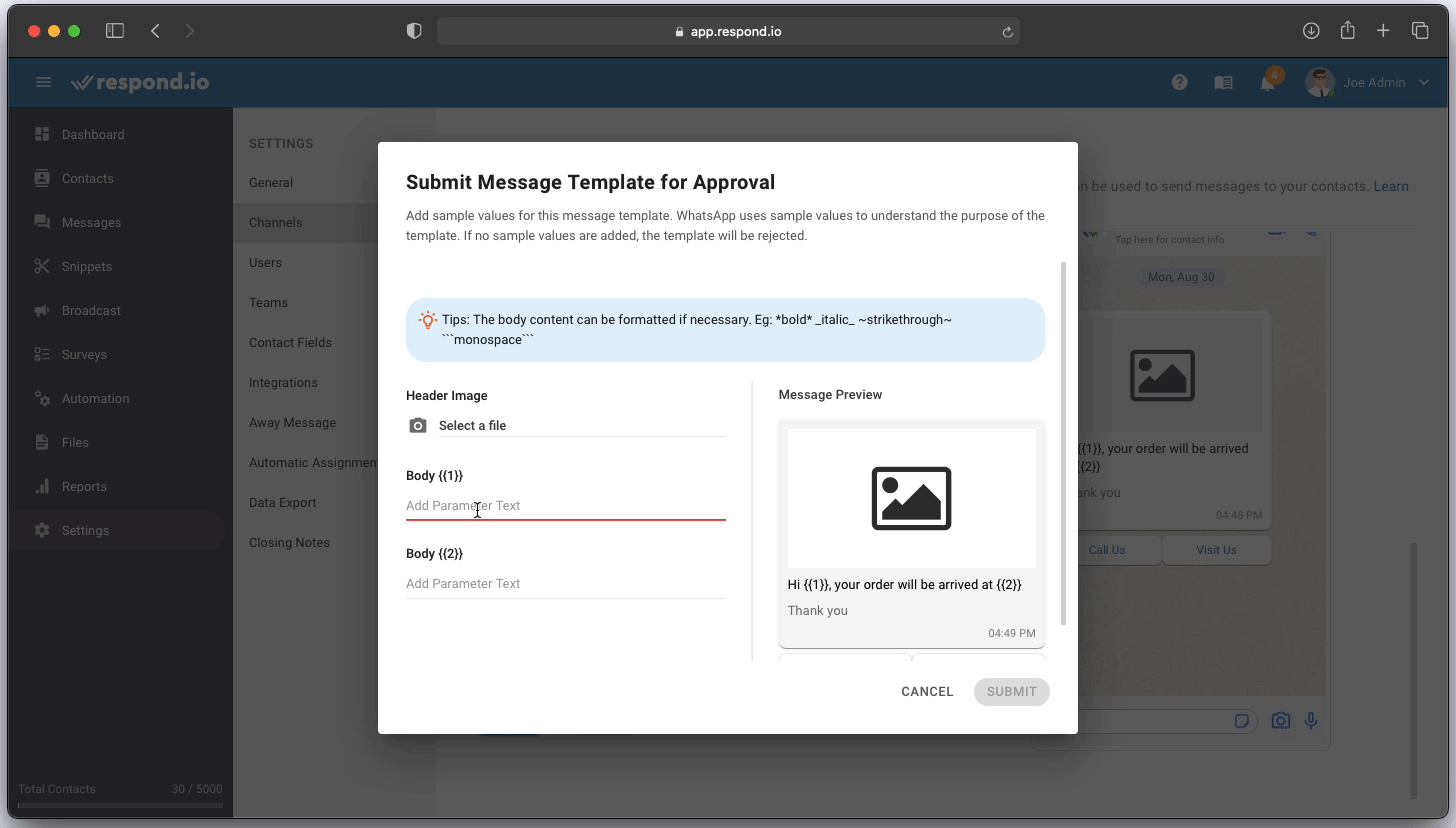
Task: Click the Dashboard grid icon
Action: (42, 134)
